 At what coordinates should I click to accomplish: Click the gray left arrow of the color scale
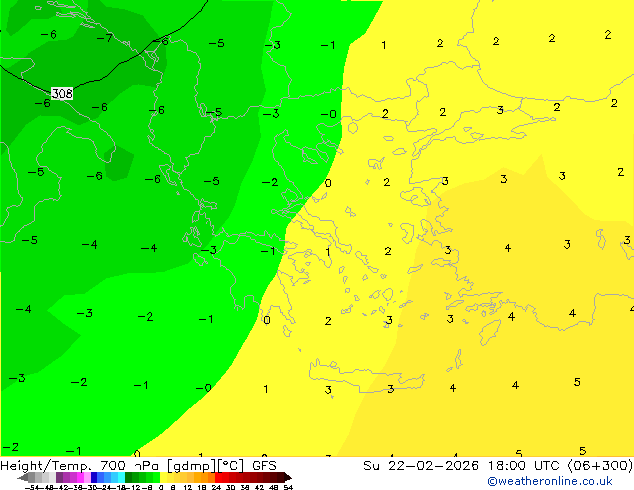pyautogui.click(x=23, y=477)
